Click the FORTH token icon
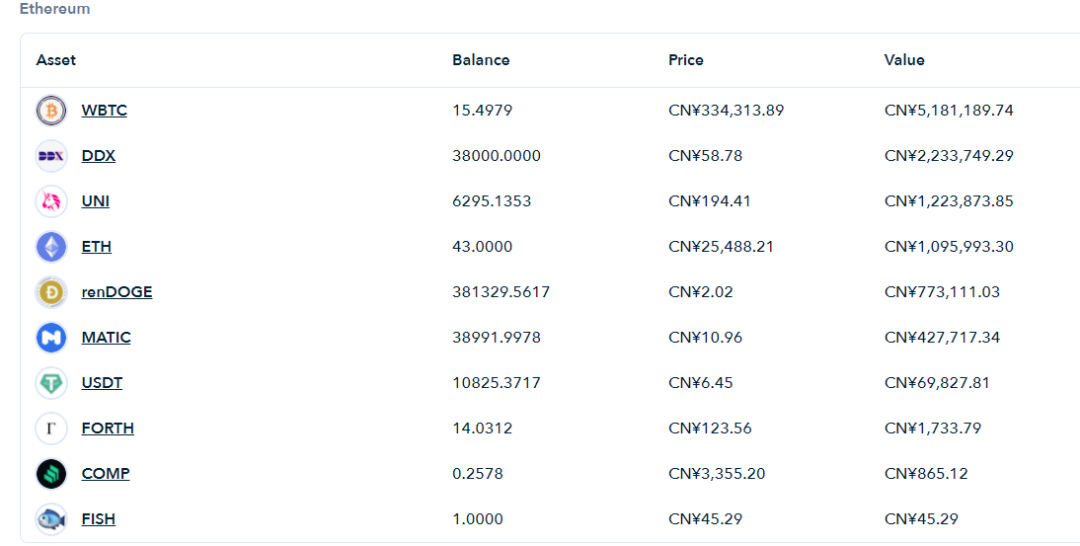 pyautogui.click(x=51, y=428)
